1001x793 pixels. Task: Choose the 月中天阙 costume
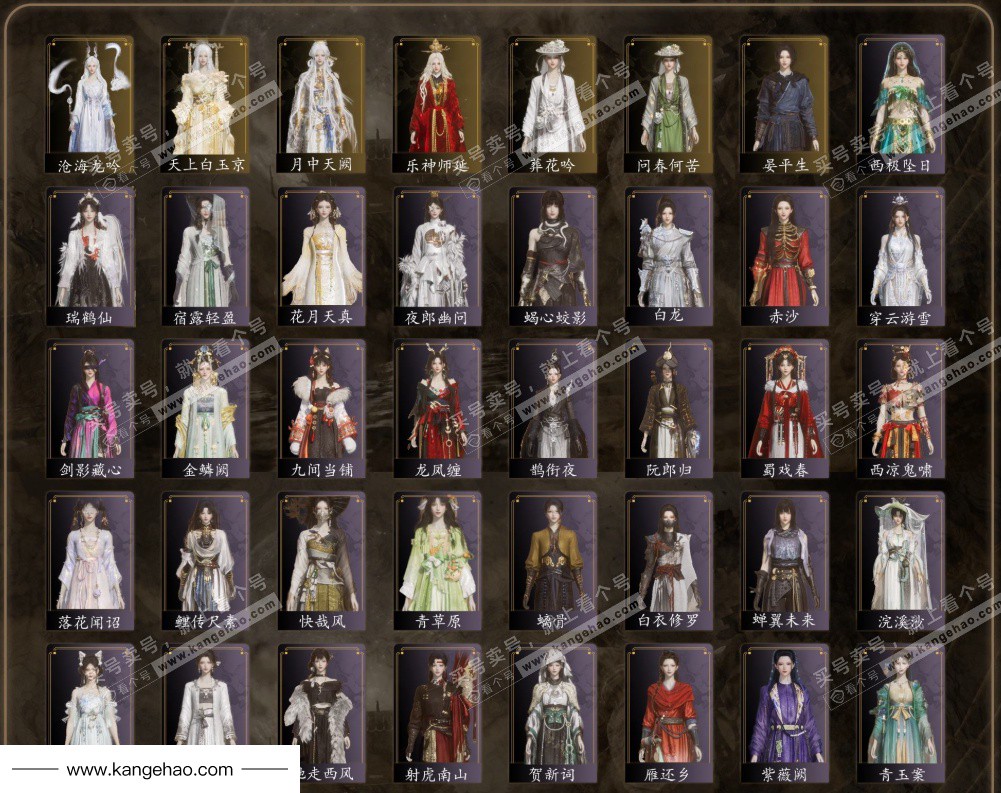pyautogui.click(x=321, y=105)
